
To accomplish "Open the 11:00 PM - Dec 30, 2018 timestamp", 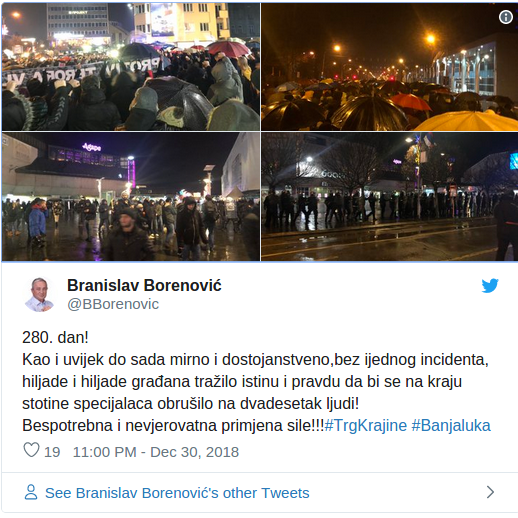I will pos(156,452).
